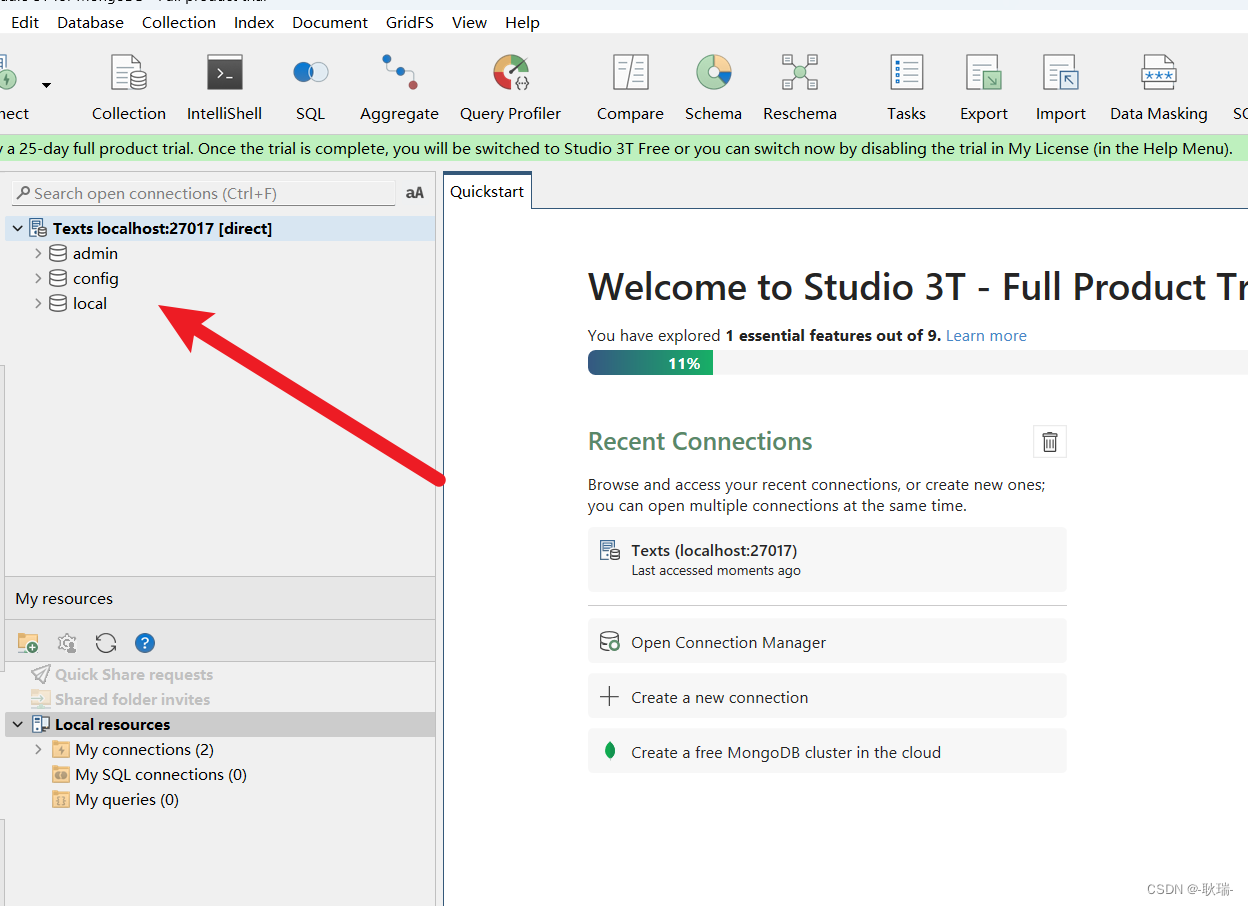Click the trash icon beside Recent Connections

(1050, 441)
